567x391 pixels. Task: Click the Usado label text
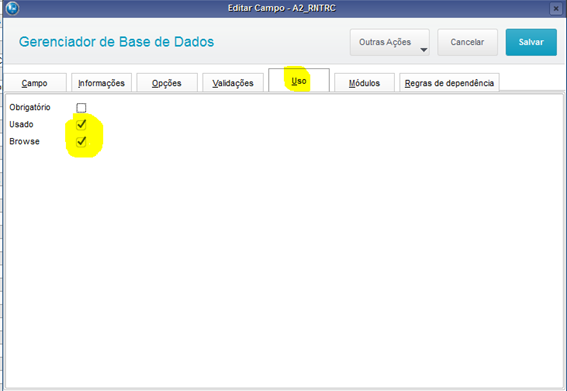click(x=21, y=124)
